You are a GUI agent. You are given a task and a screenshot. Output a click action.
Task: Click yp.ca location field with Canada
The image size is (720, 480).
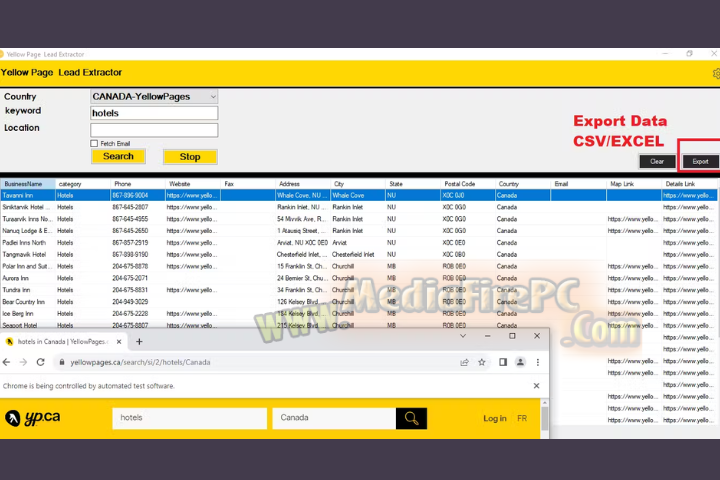point(334,418)
